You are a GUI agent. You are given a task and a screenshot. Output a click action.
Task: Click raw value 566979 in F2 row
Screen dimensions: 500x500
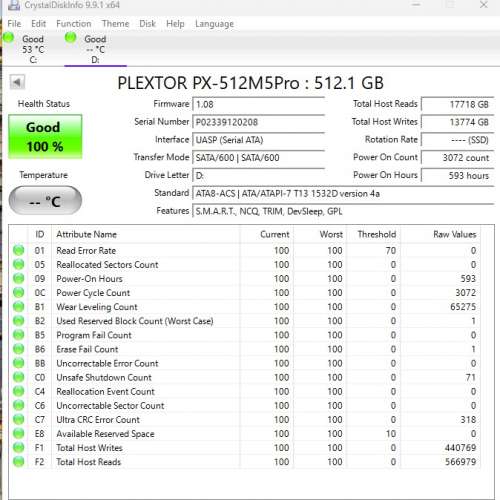point(461,462)
